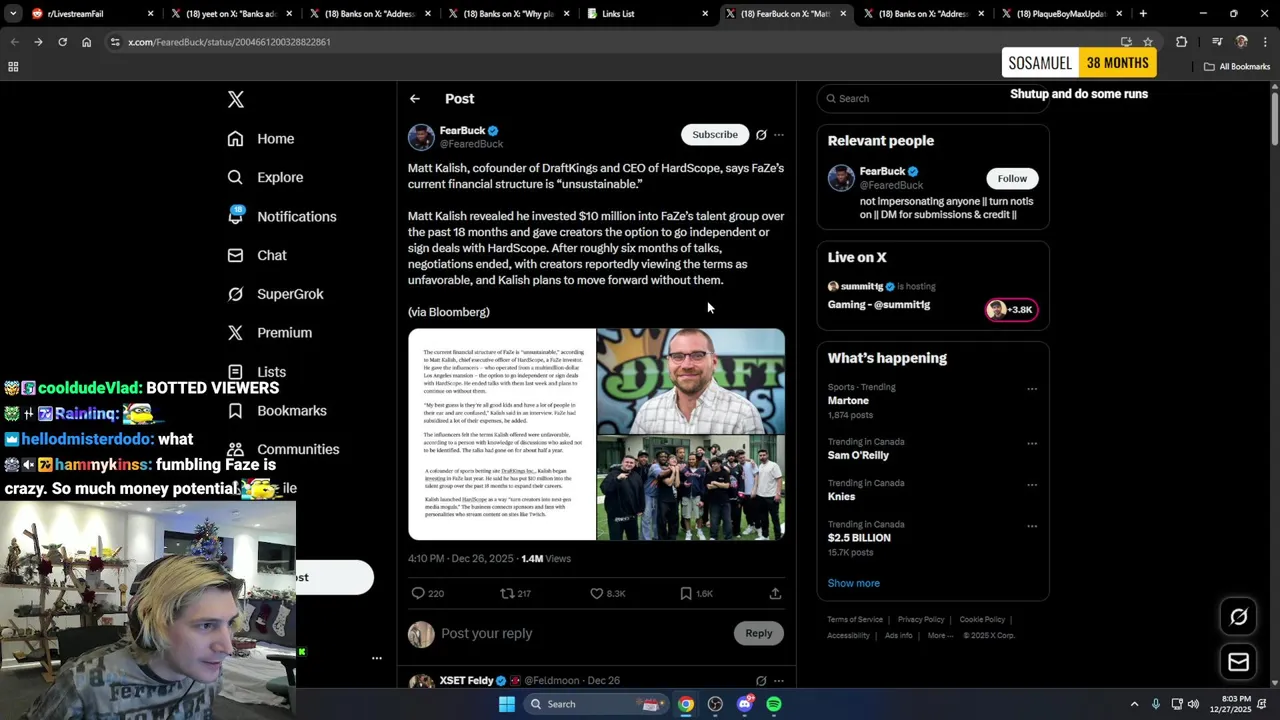The height and width of the screenshot is (720, 1280).
Task: Open more options for $2.5 BILLION trend
Action: pos(1032,526)
